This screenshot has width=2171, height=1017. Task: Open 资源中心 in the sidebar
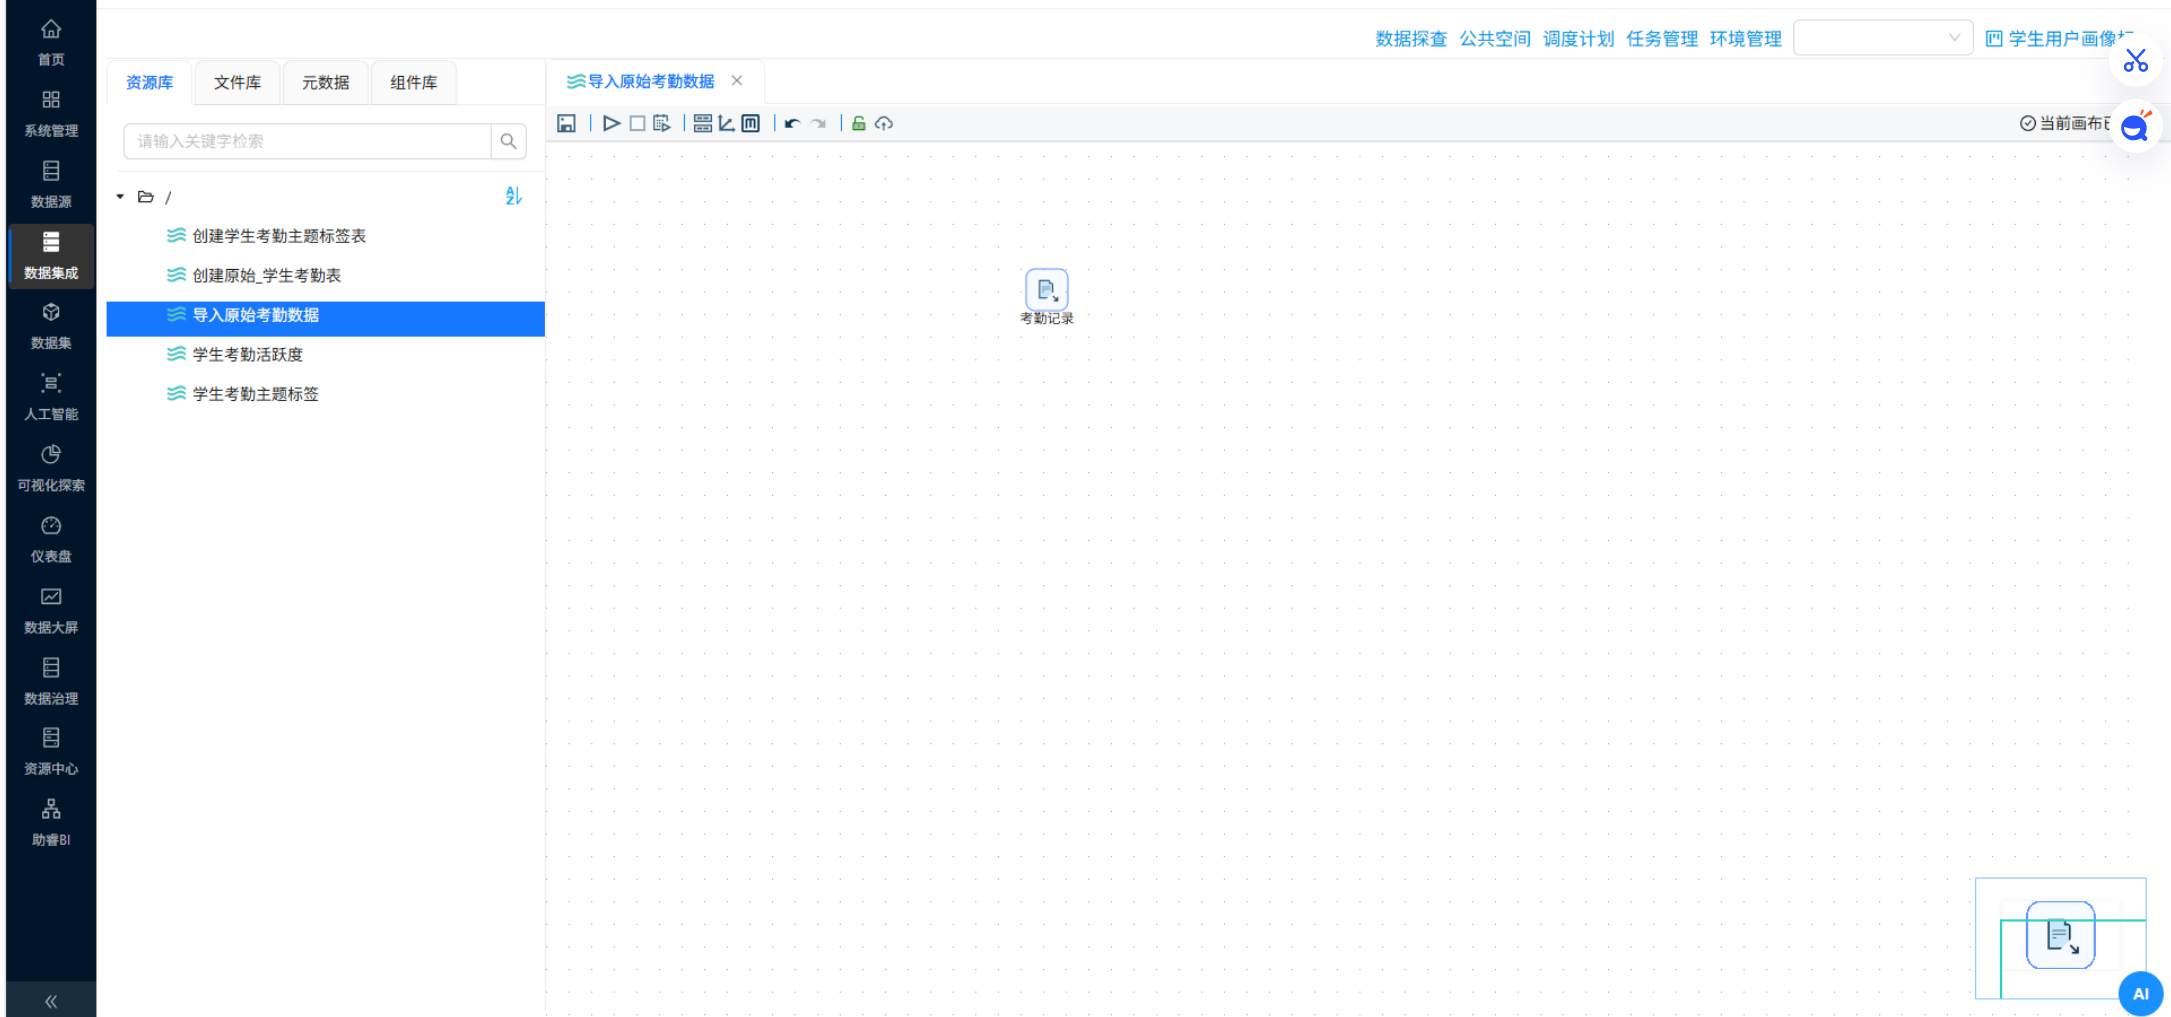pyautogui.click(x=51, y=752)
